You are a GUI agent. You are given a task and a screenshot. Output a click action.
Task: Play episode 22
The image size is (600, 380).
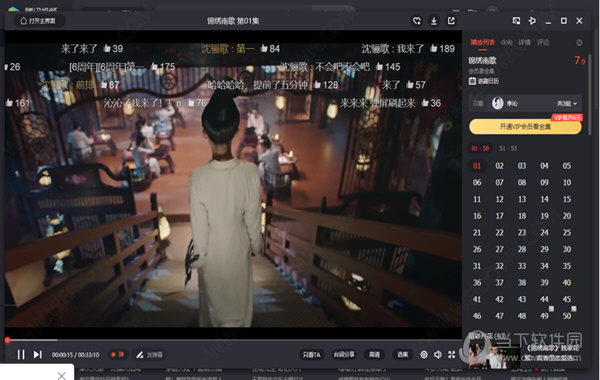(x=499, y=233)
